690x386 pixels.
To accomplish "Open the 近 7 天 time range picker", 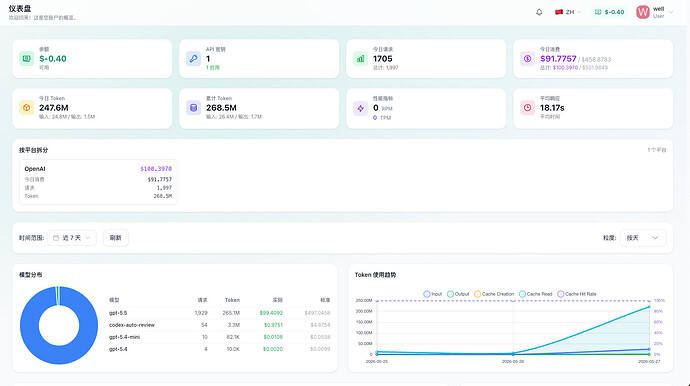I will click(x=72, y=238).
